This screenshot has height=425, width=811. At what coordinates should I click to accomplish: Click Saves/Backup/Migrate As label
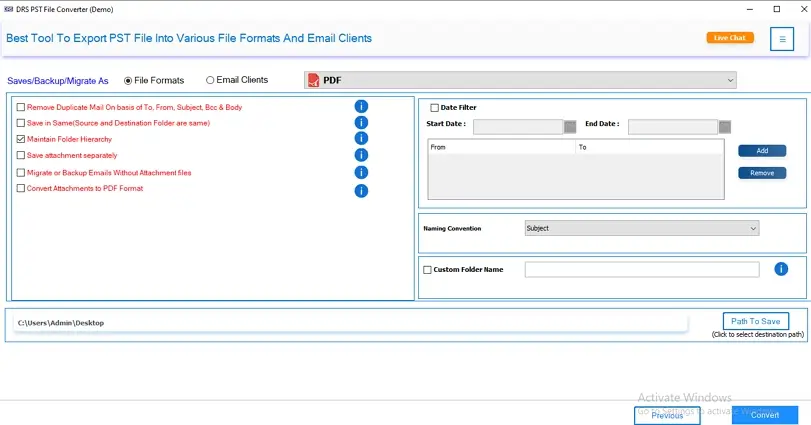(x=58, y=81)
